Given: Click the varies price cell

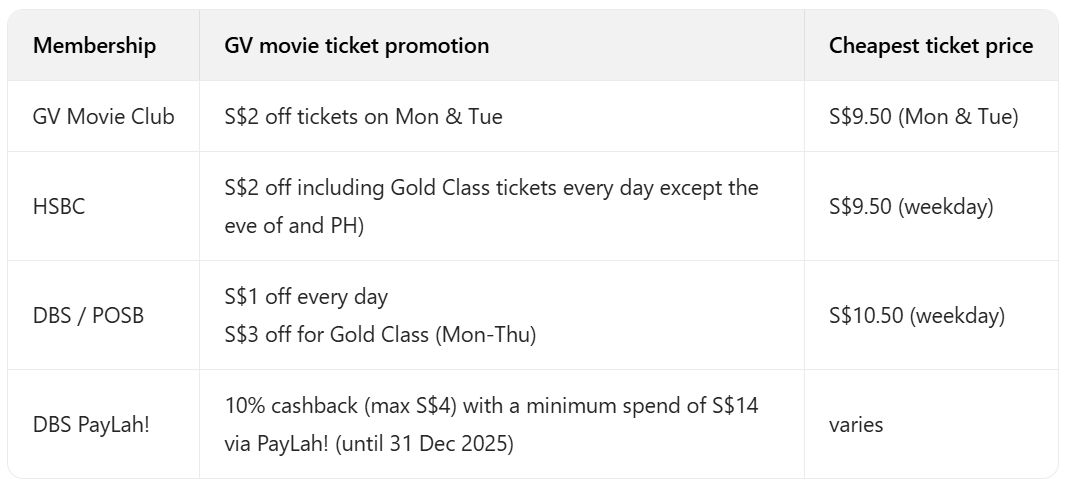Looking at the screenshot, I should [x=856, y=424].
